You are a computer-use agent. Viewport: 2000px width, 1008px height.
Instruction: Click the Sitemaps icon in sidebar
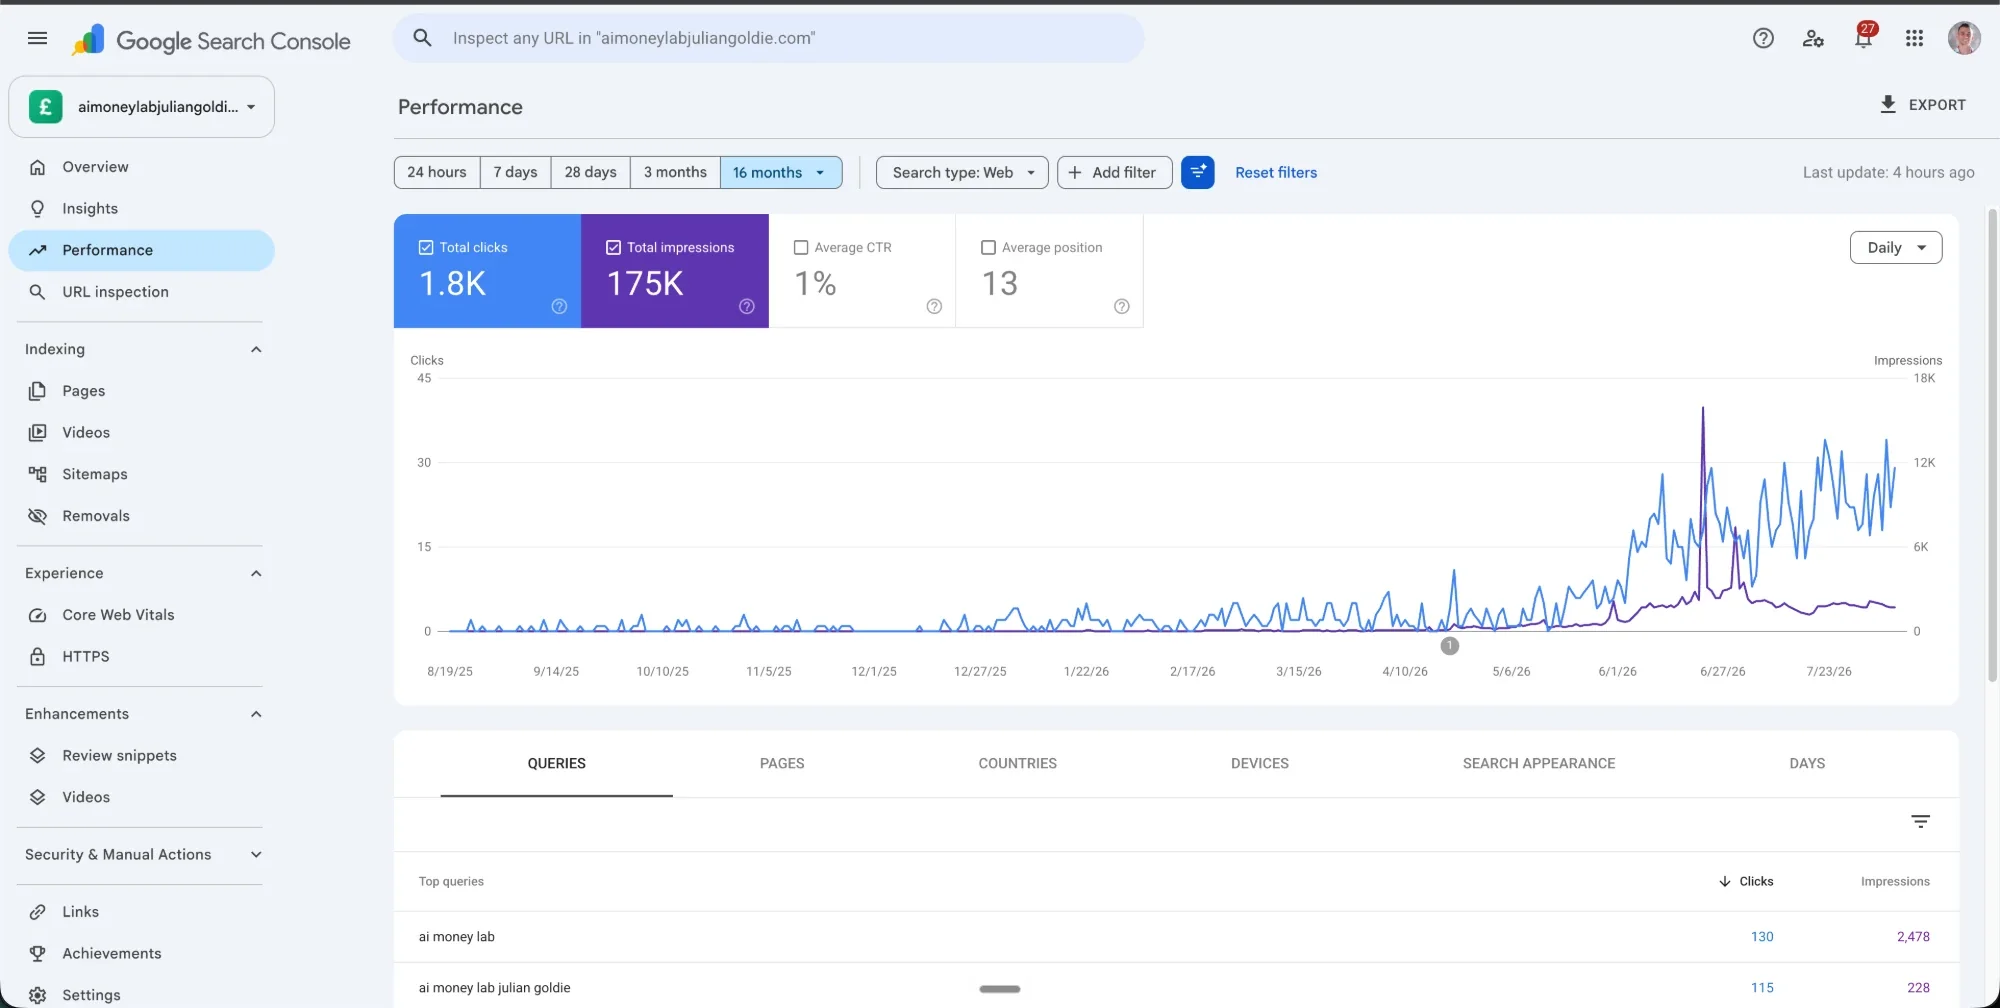37,474
